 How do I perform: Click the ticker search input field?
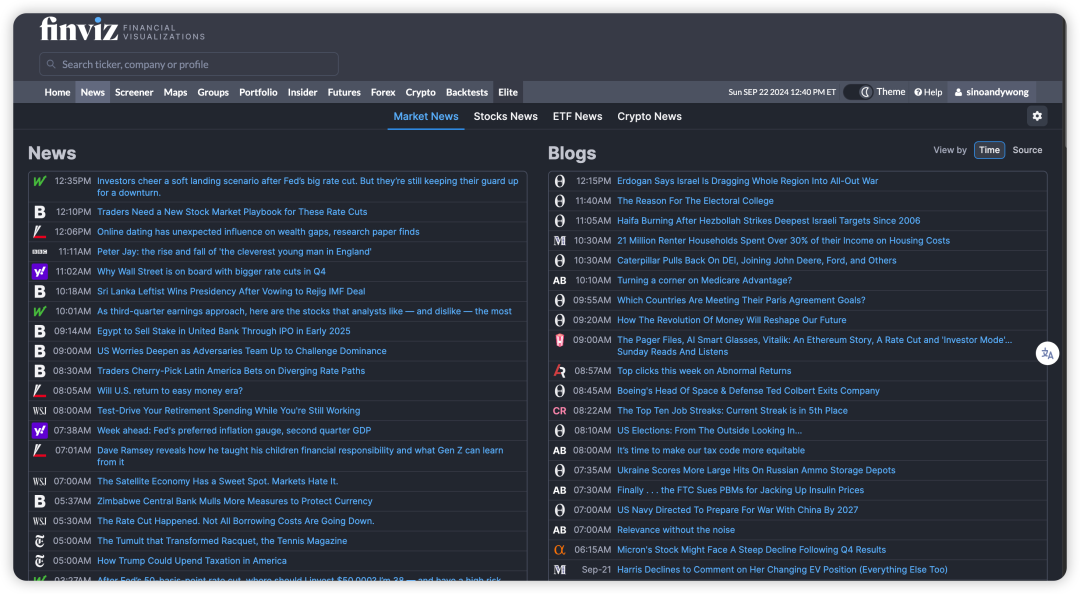coord(189,64)
